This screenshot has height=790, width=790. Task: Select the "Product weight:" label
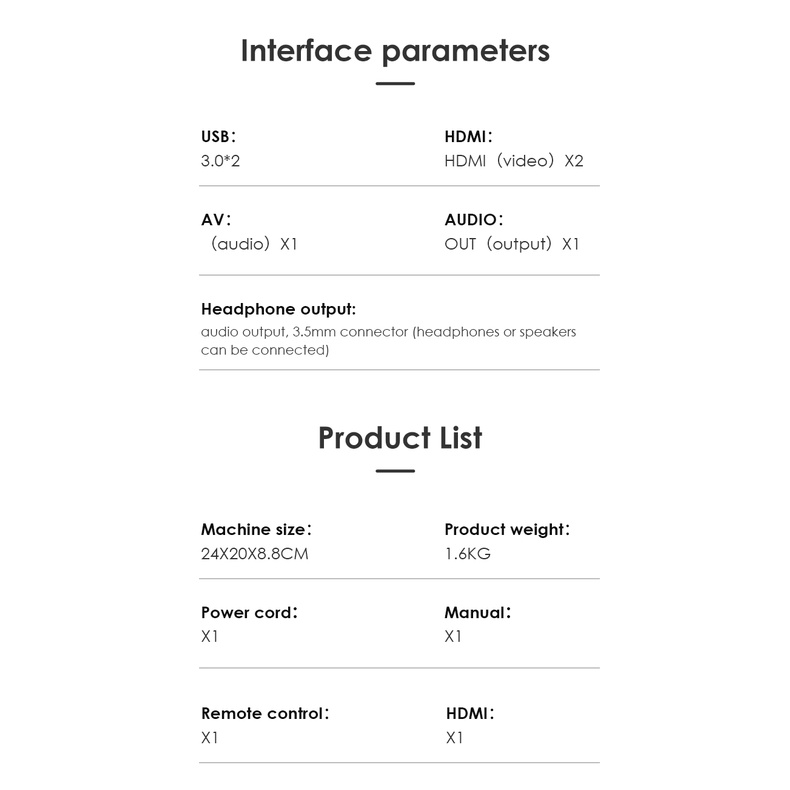point(507,529)
